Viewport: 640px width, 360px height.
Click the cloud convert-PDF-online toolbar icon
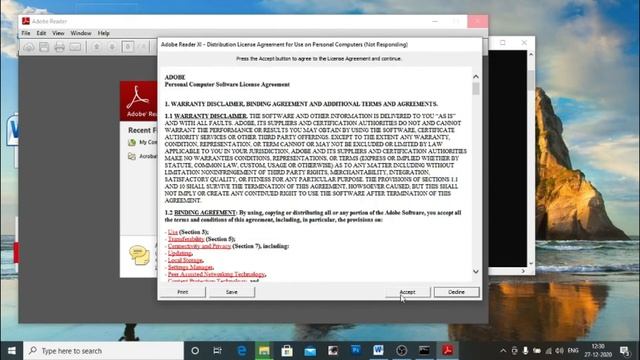point(29,47)
